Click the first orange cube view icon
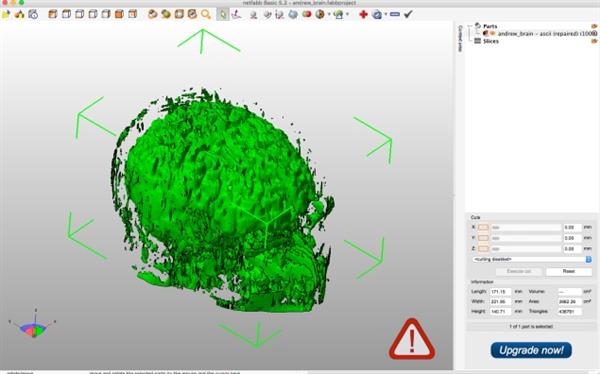The width and height of the screenshot is (600, 374). click(53, 15)
